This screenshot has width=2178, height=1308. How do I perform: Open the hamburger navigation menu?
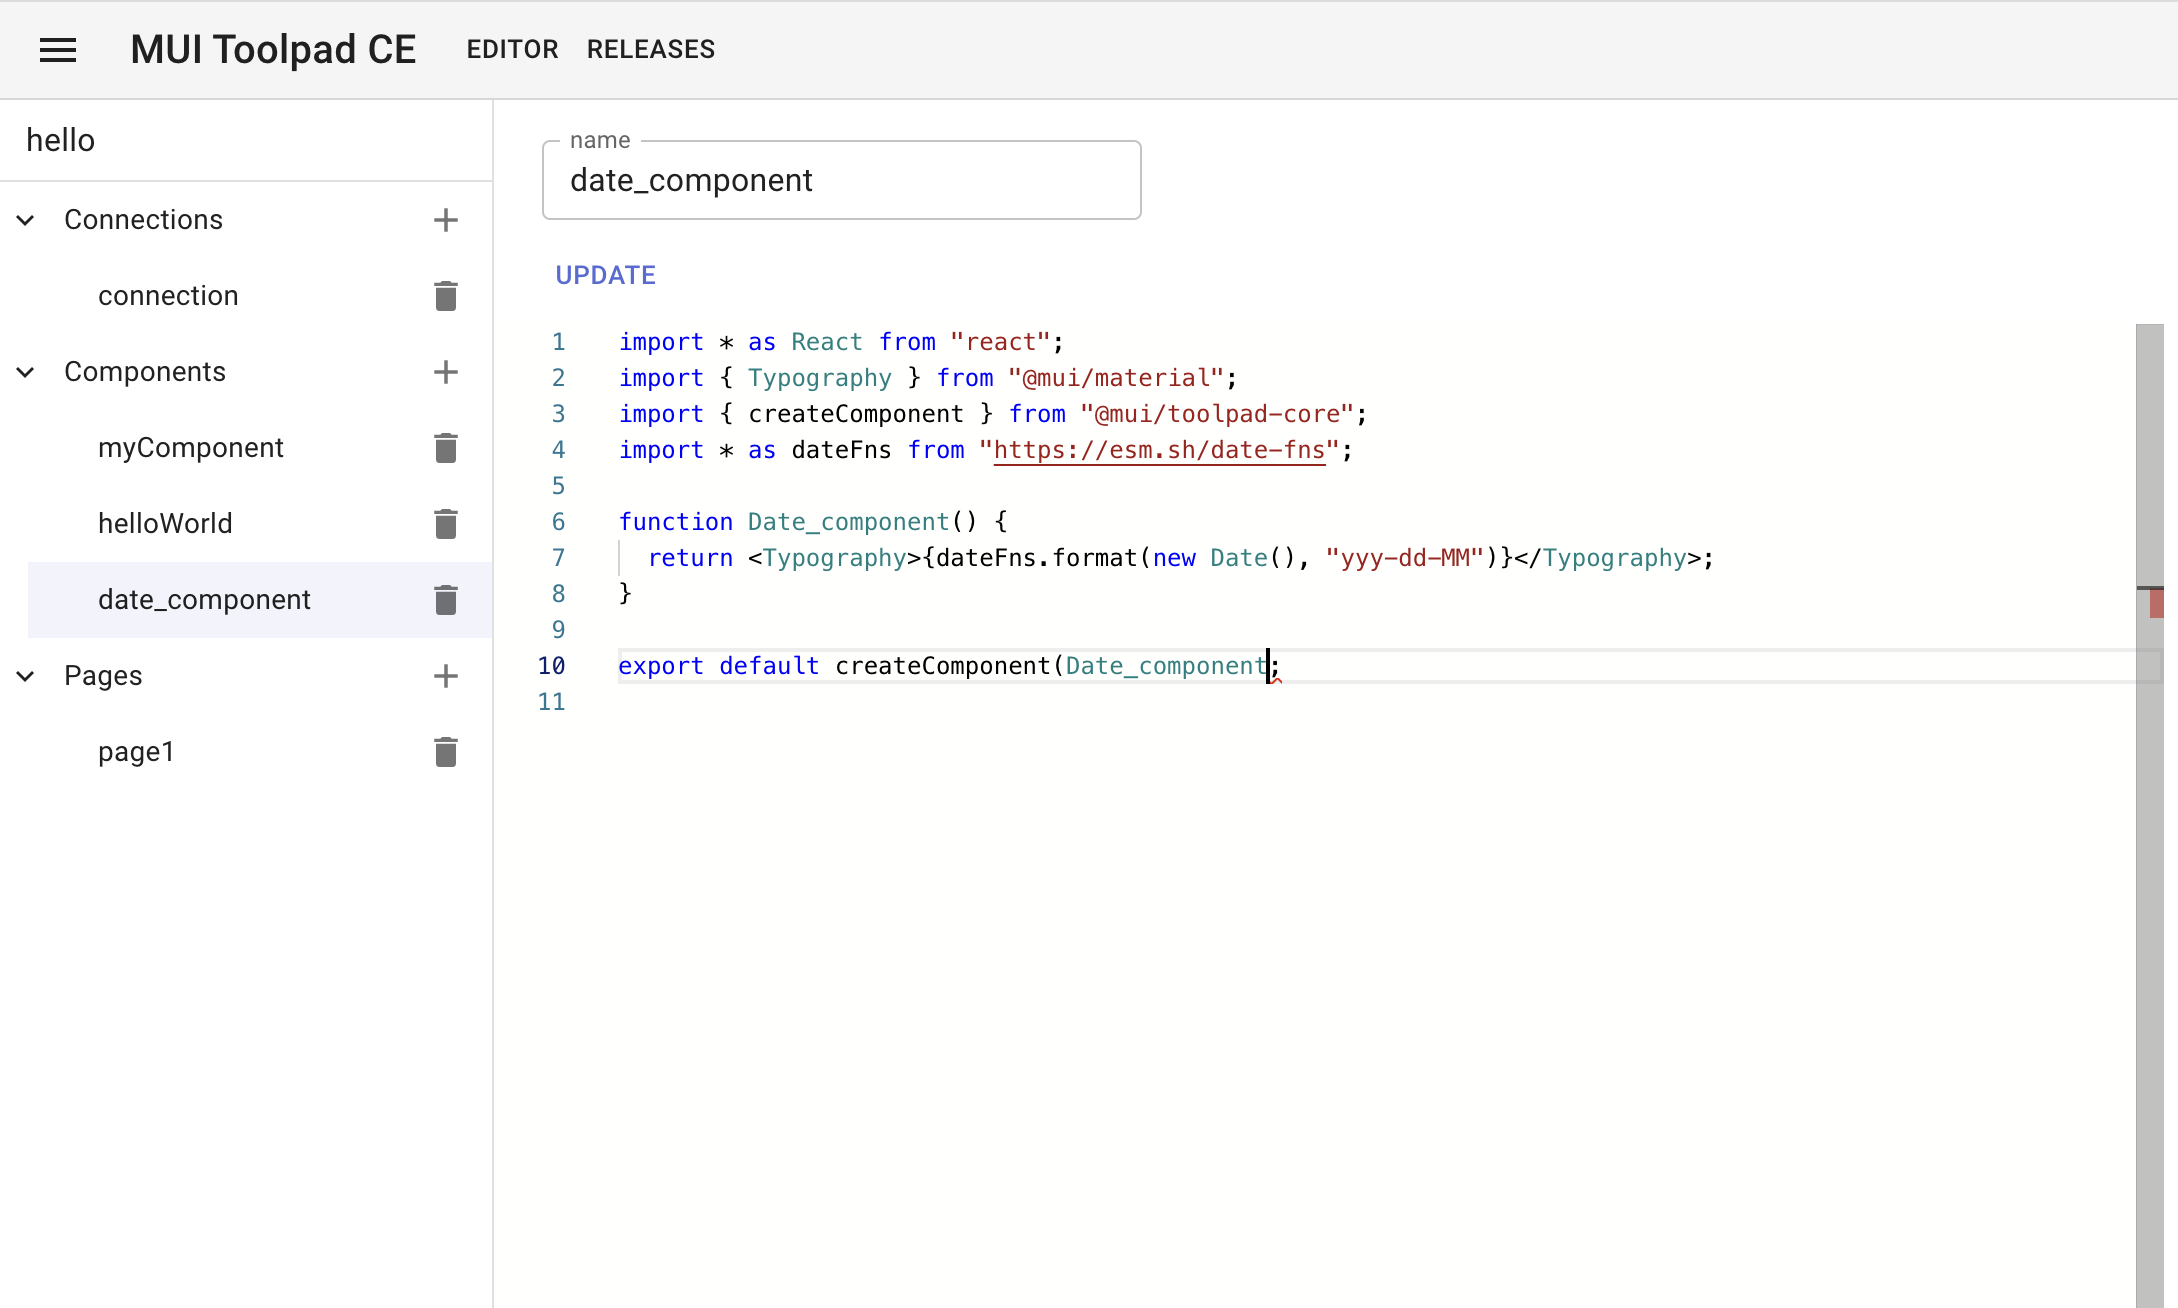click(58, 49)
